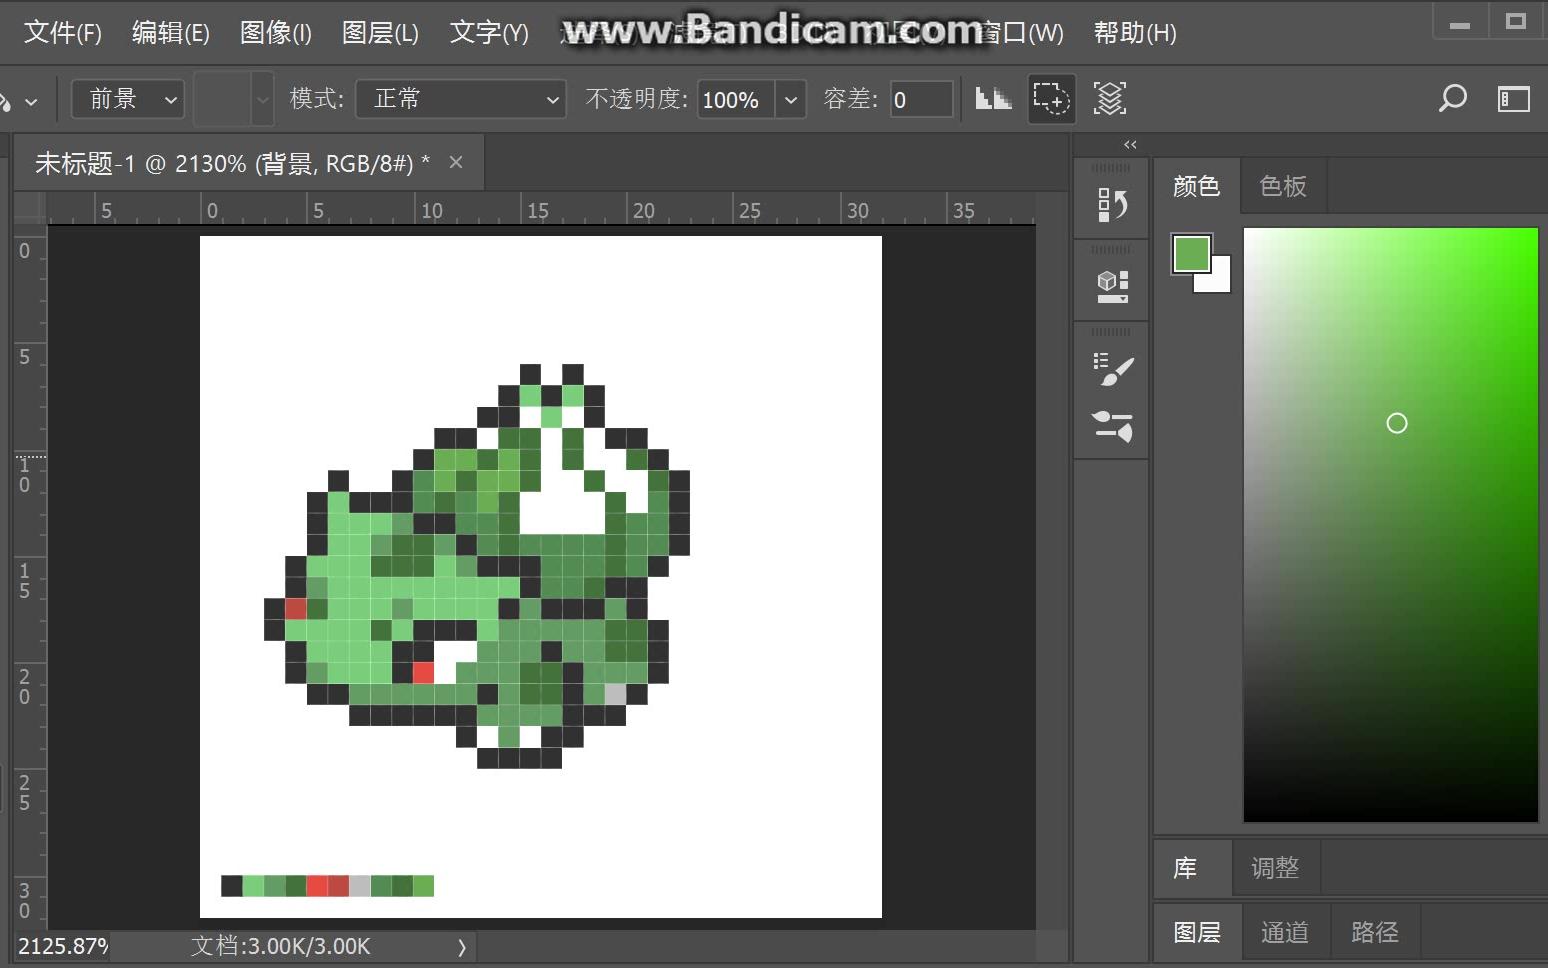Open the status bar info arrow
1548x968 pixels.
tap(461, 946)
